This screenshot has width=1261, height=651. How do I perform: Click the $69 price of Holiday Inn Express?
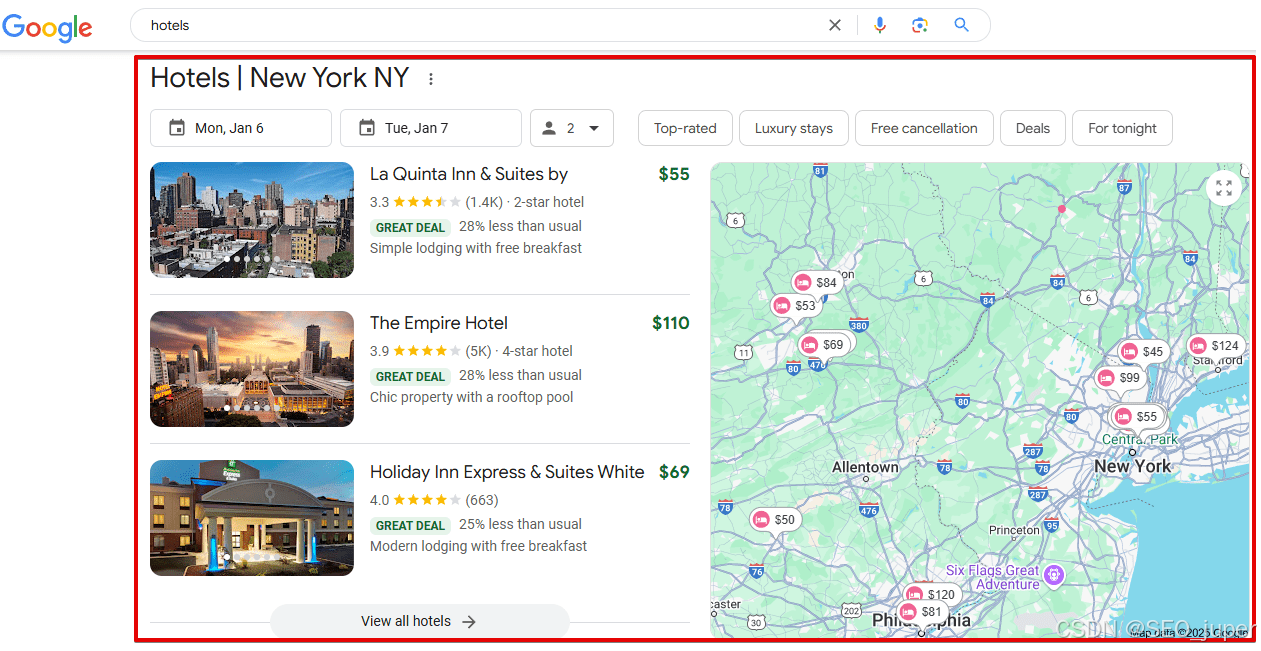click(674, 472)
